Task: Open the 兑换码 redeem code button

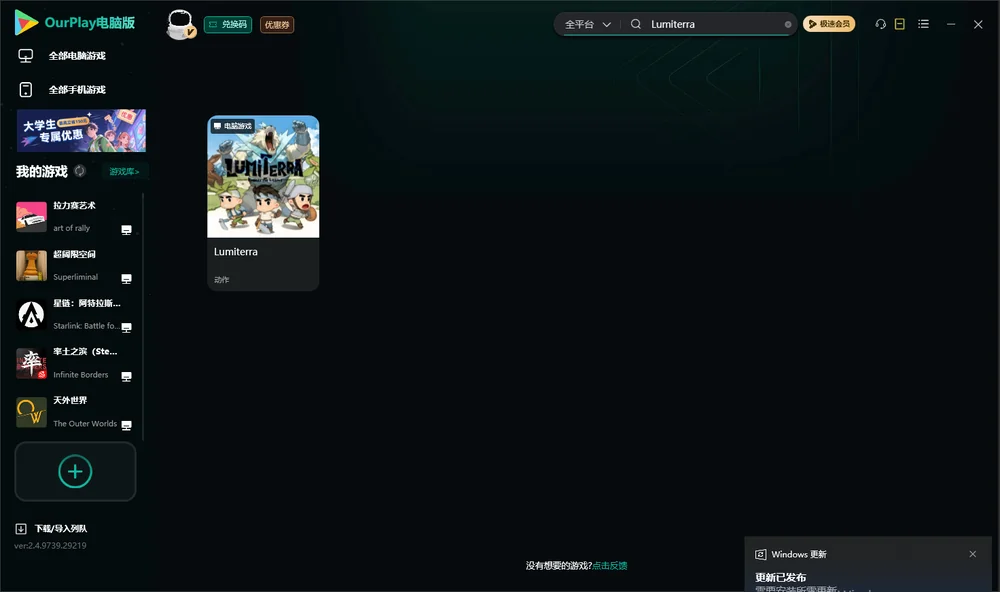Action: tap(228, 24)
